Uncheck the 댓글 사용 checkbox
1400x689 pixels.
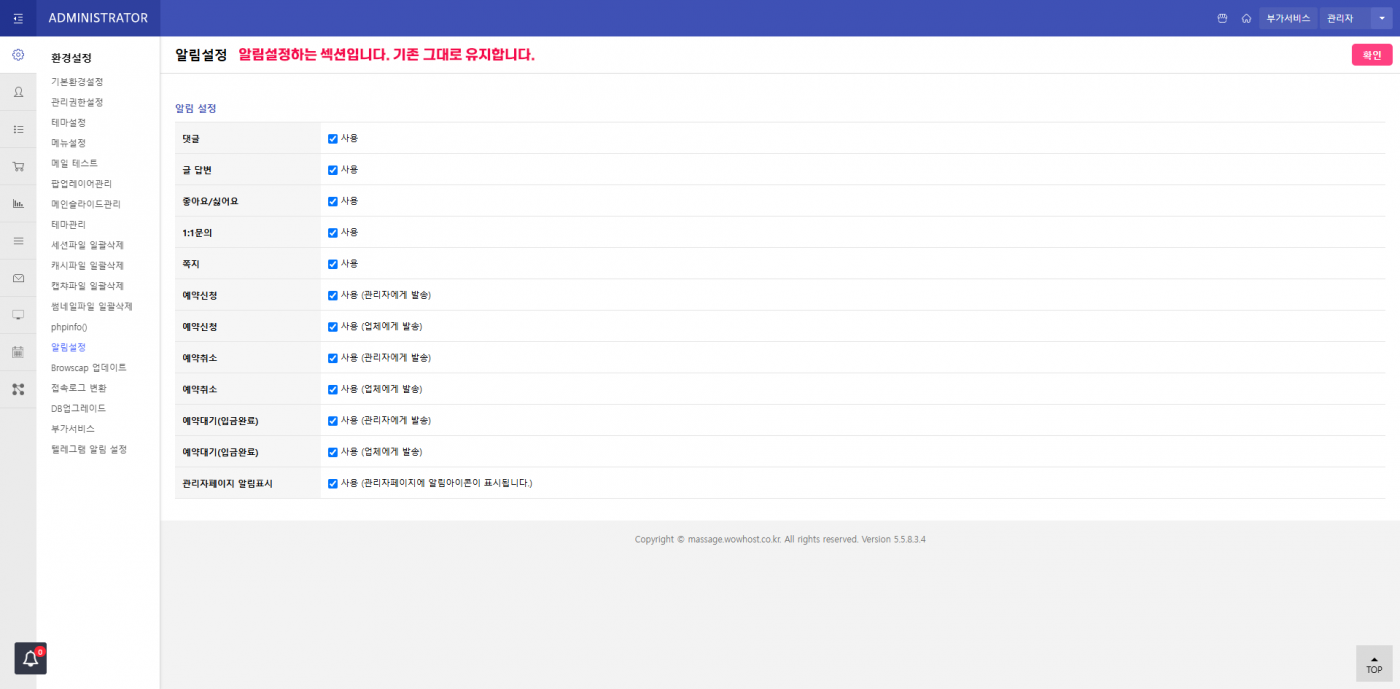pyautogui.click(x=333, y=138)
